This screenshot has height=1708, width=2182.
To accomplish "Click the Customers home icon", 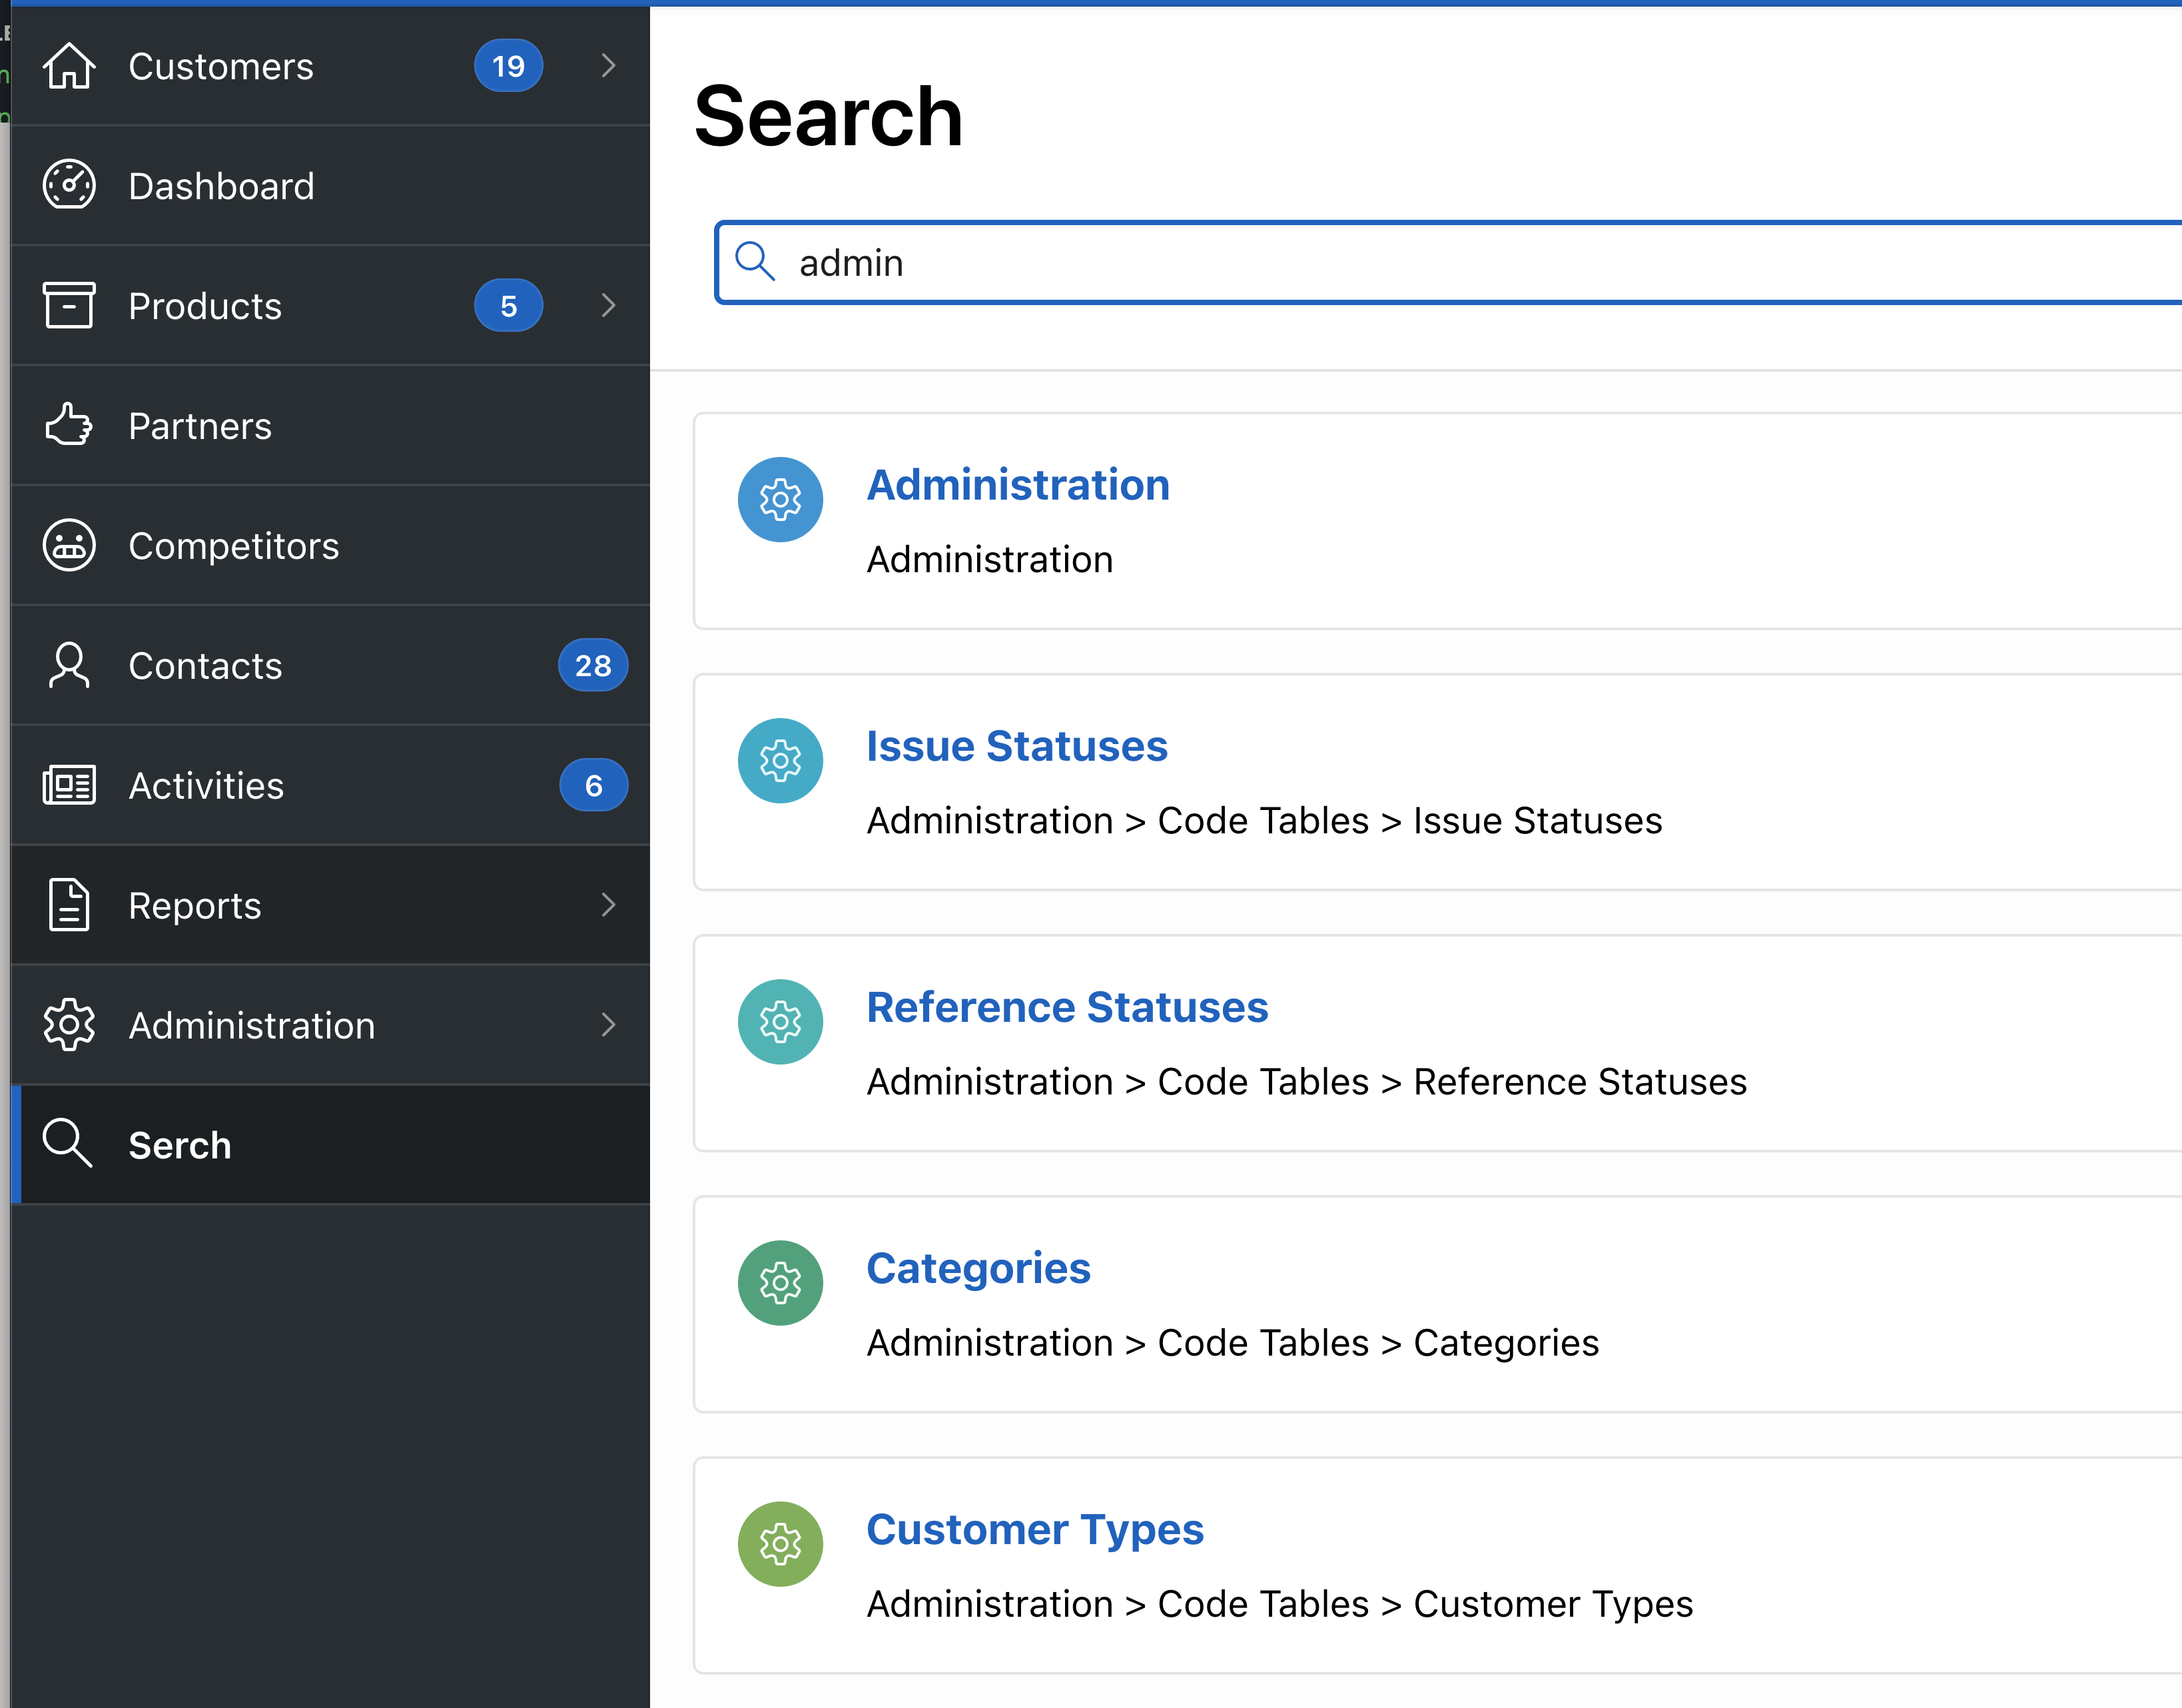I will [x=69, y=66].
